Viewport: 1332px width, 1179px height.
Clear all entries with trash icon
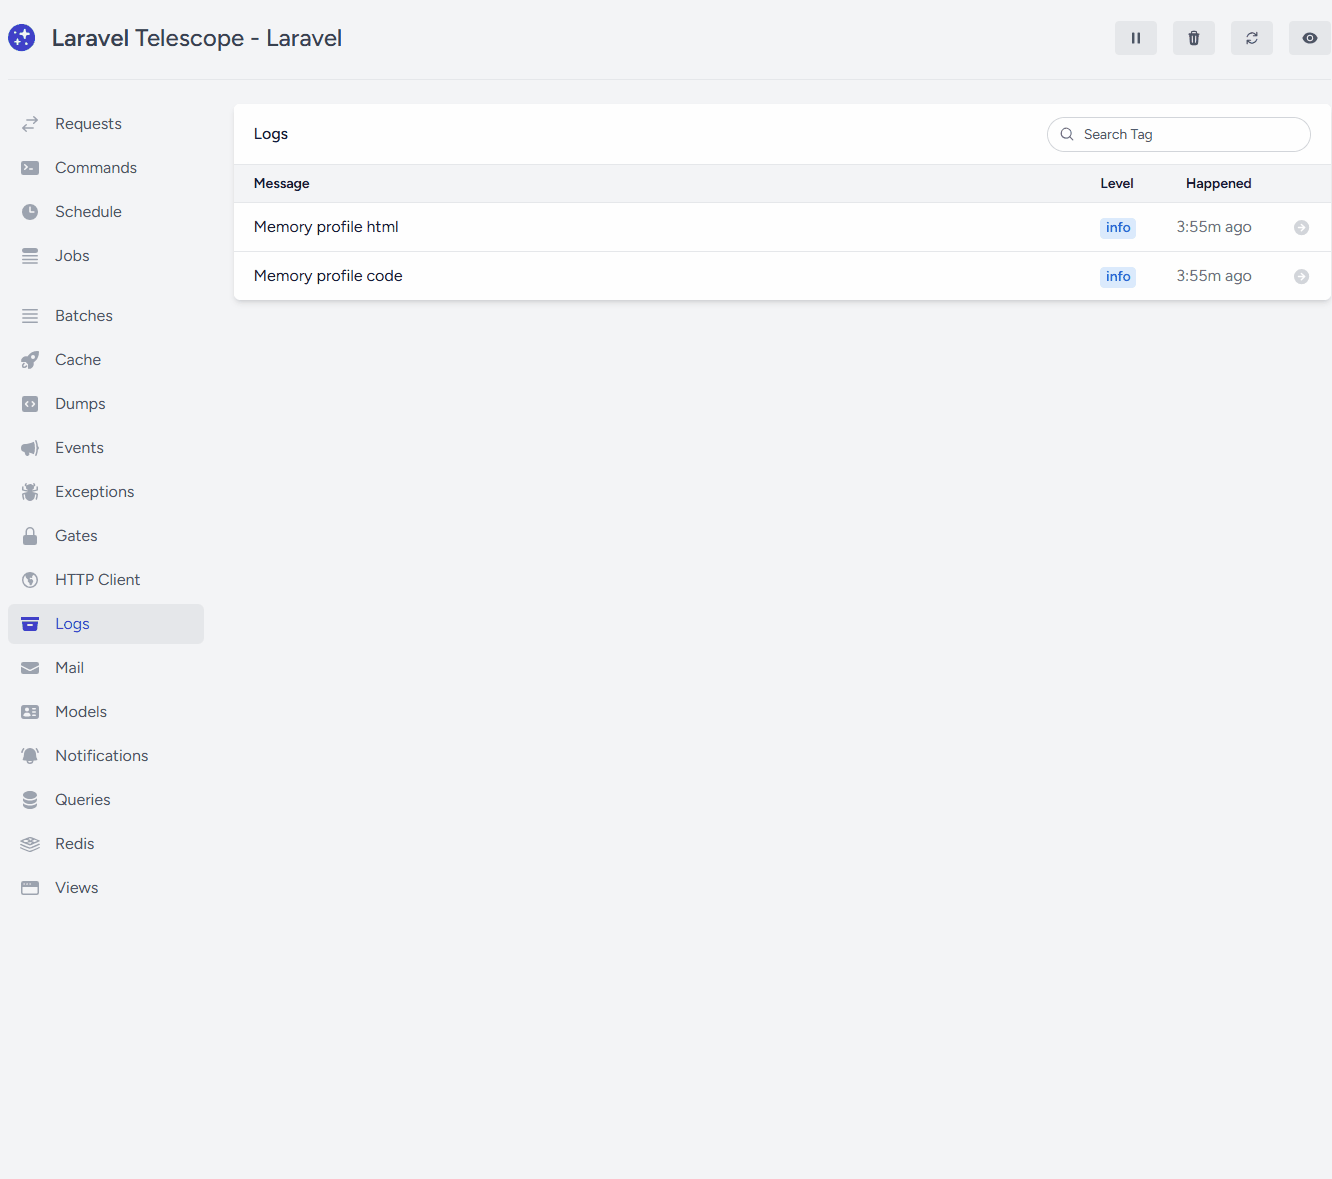pos(1193,38)
